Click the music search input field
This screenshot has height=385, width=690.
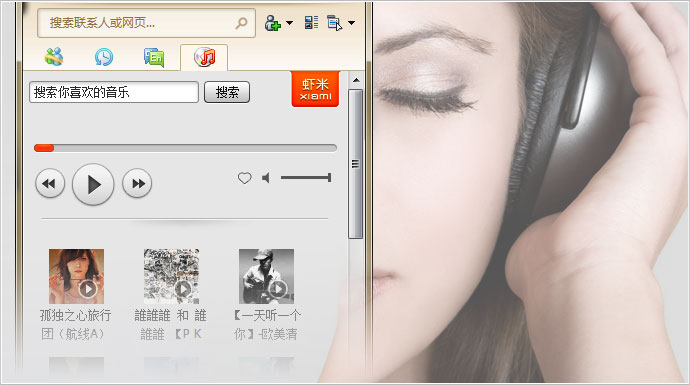click(x=114, y=92)
